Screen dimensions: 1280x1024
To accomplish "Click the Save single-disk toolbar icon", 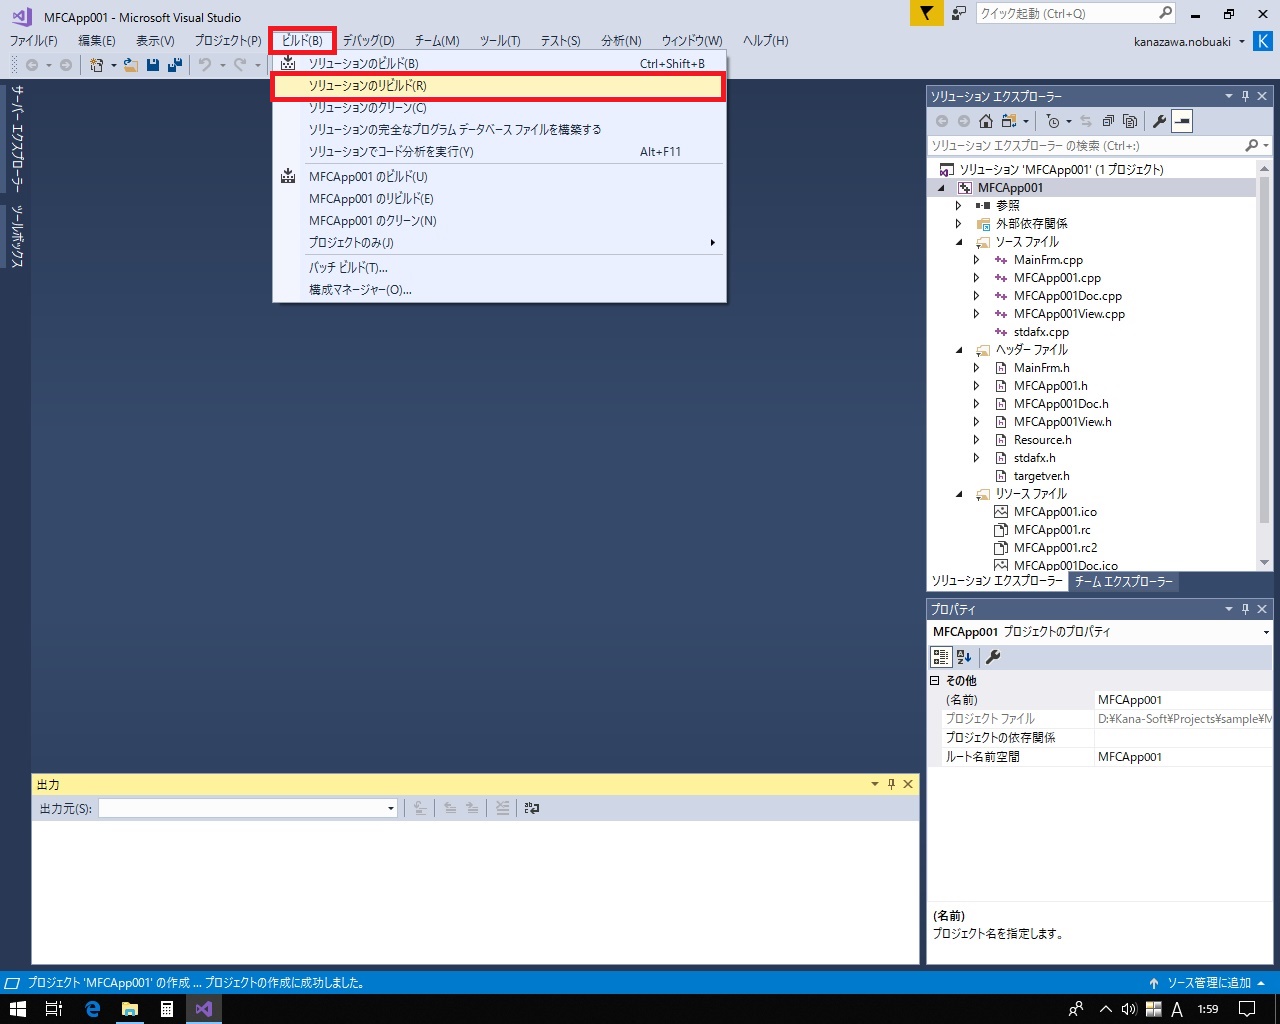I will click(153, 65).
